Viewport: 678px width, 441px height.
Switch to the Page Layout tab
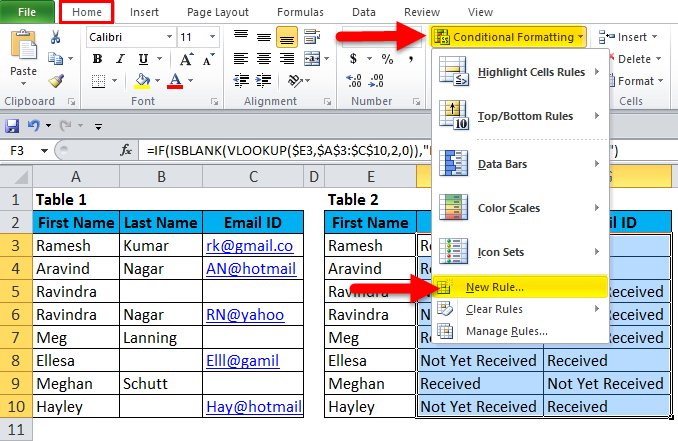point(217,12)
